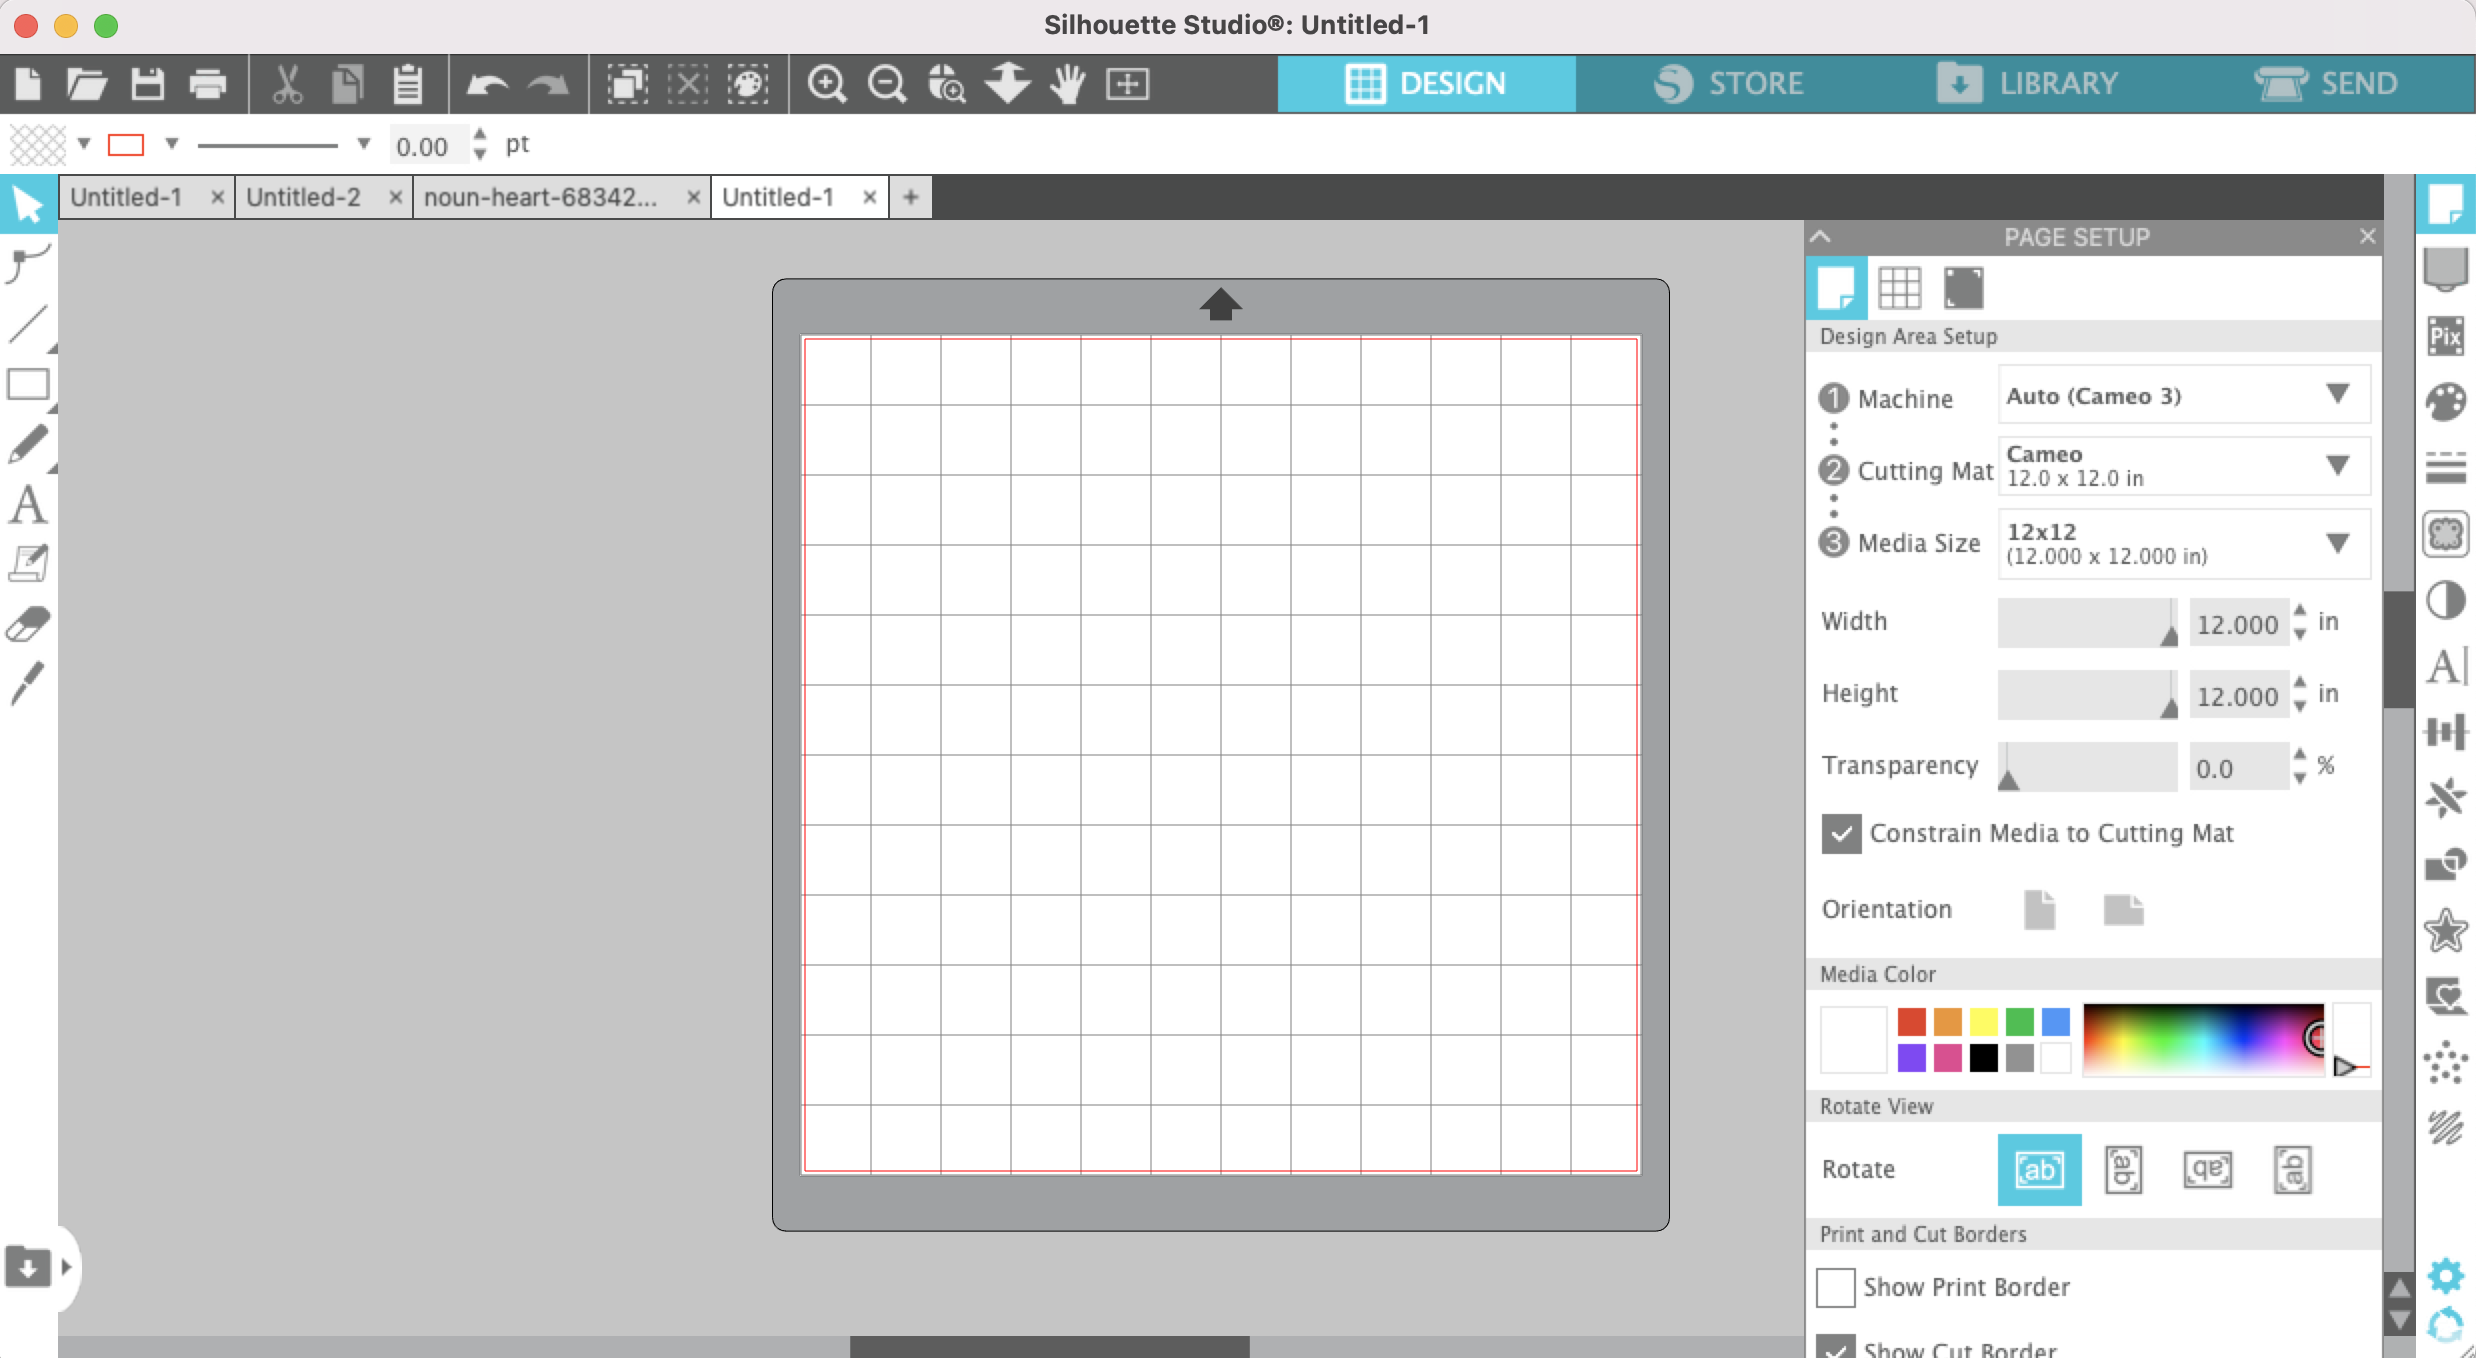Save the document with the disk icon
Viewport: 2476px width, 1358px height.
147,84
